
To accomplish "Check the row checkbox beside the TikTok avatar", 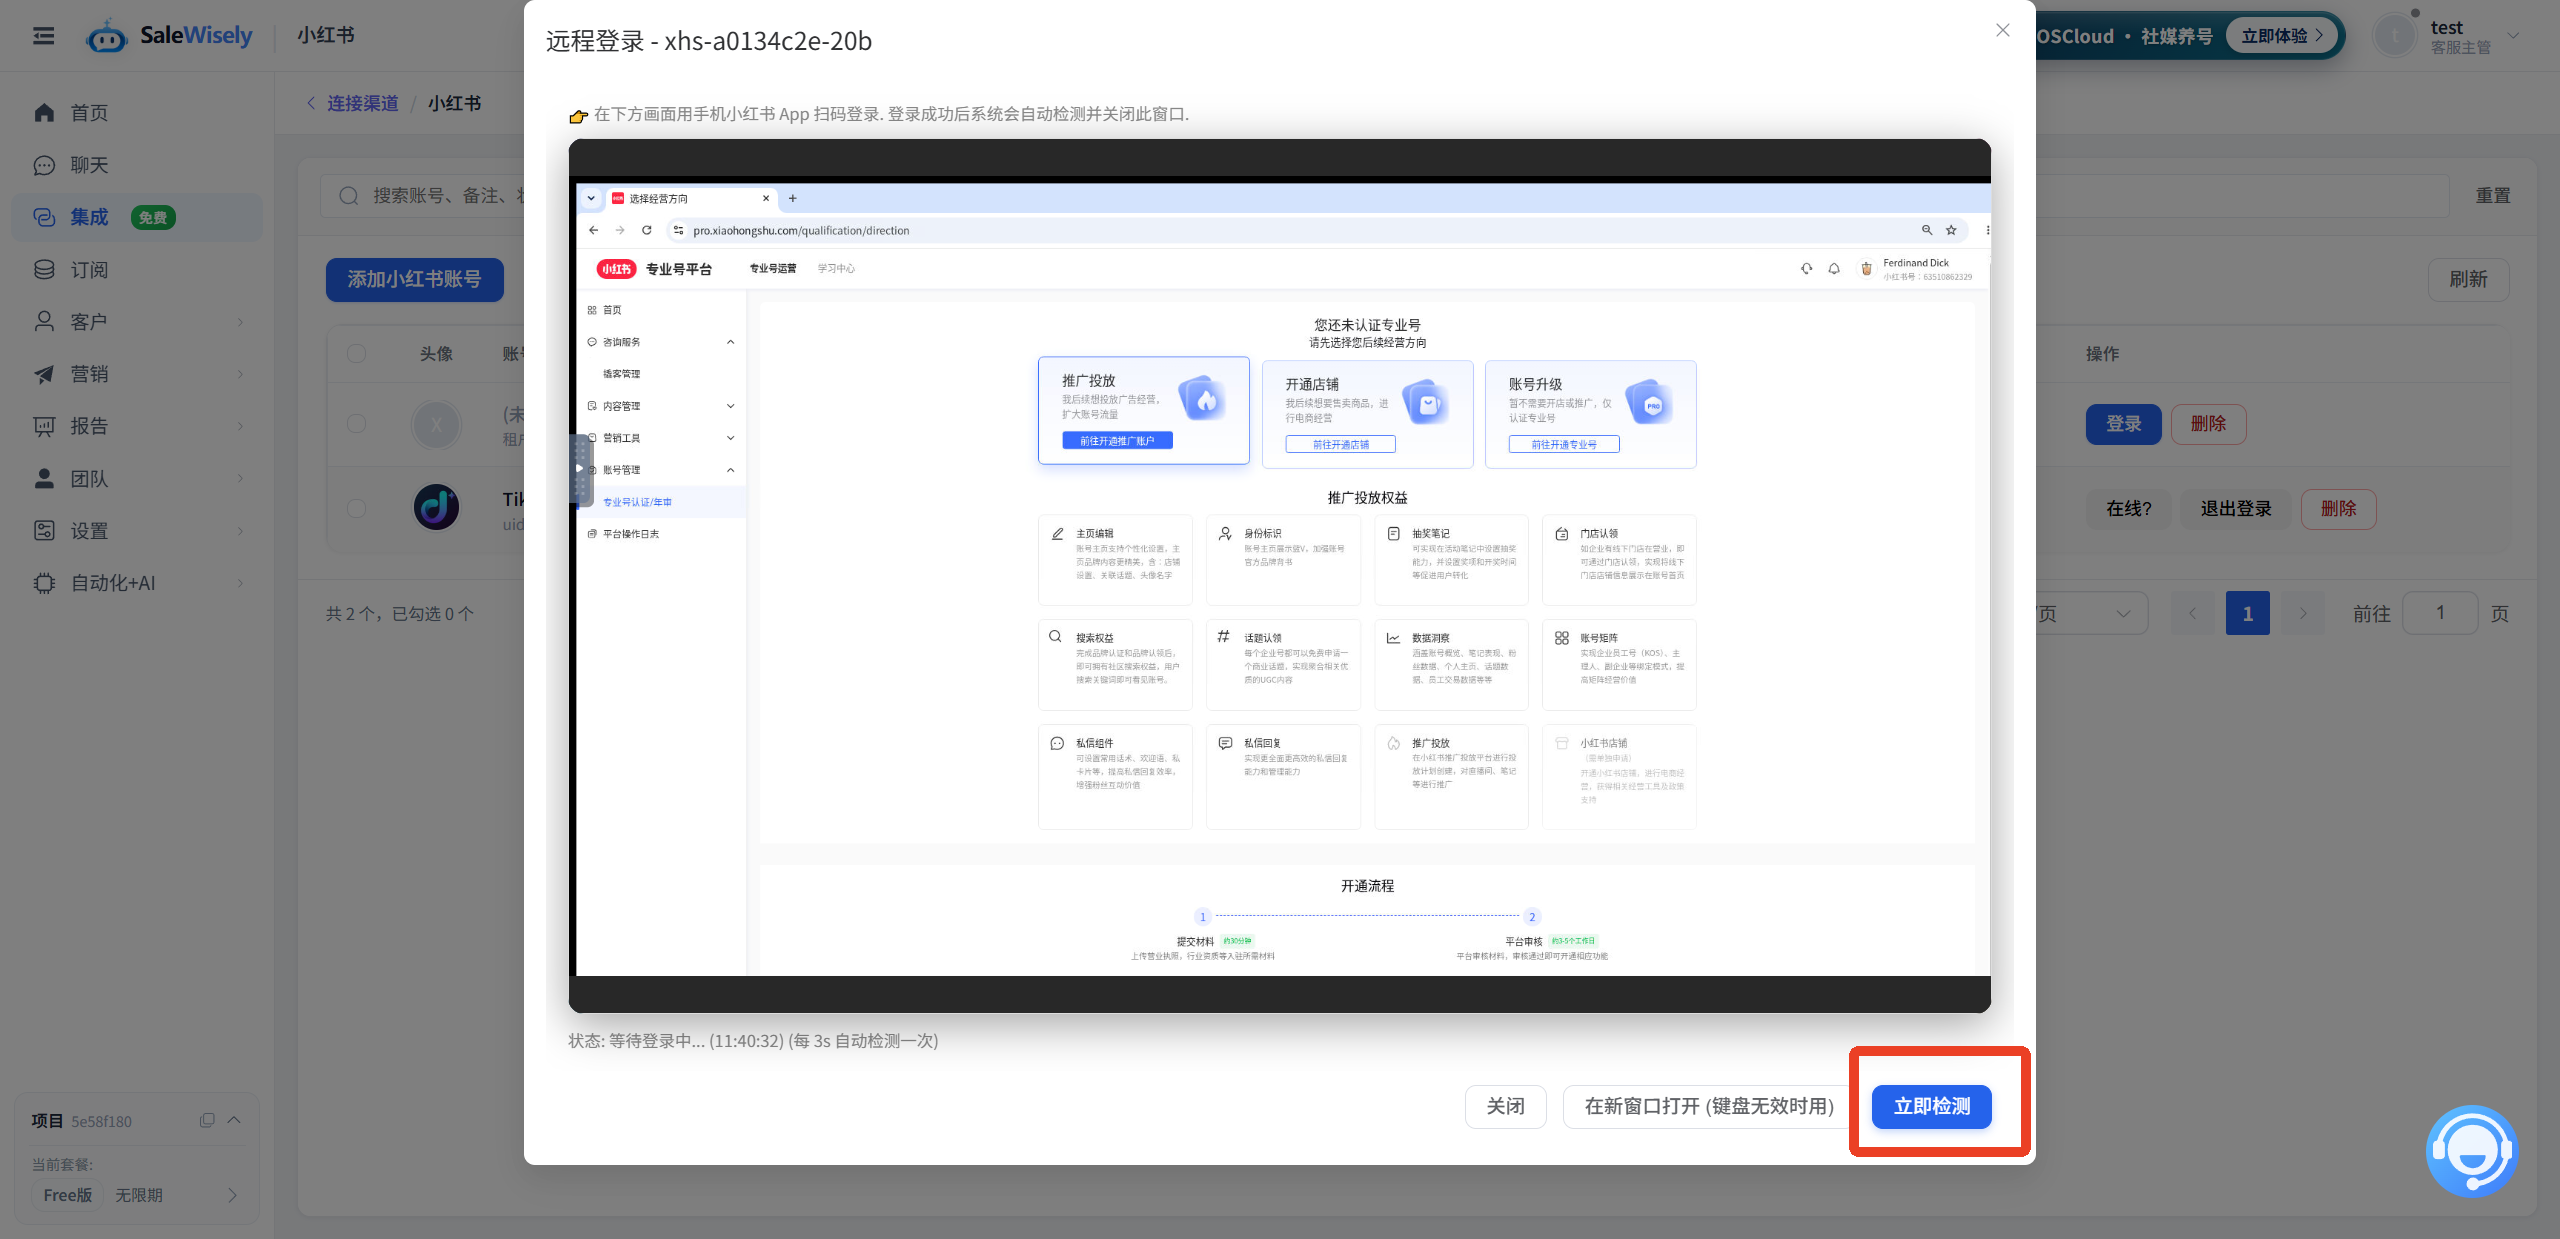I will (x=356, y=508).
